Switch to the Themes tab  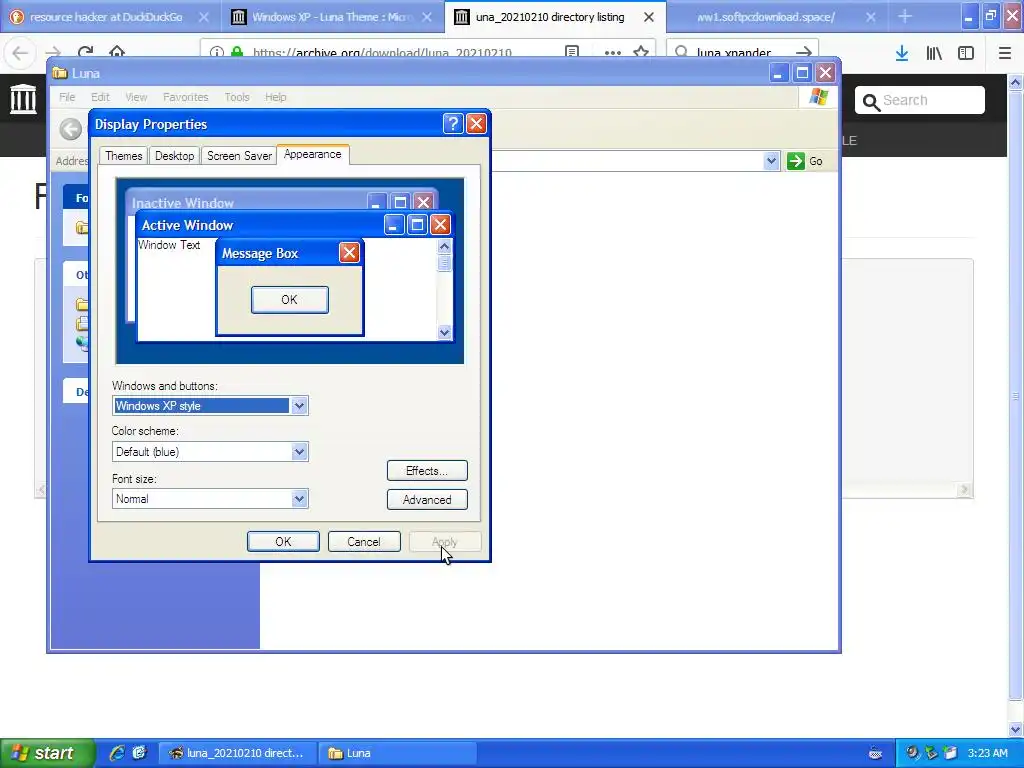tap(123, 156)
